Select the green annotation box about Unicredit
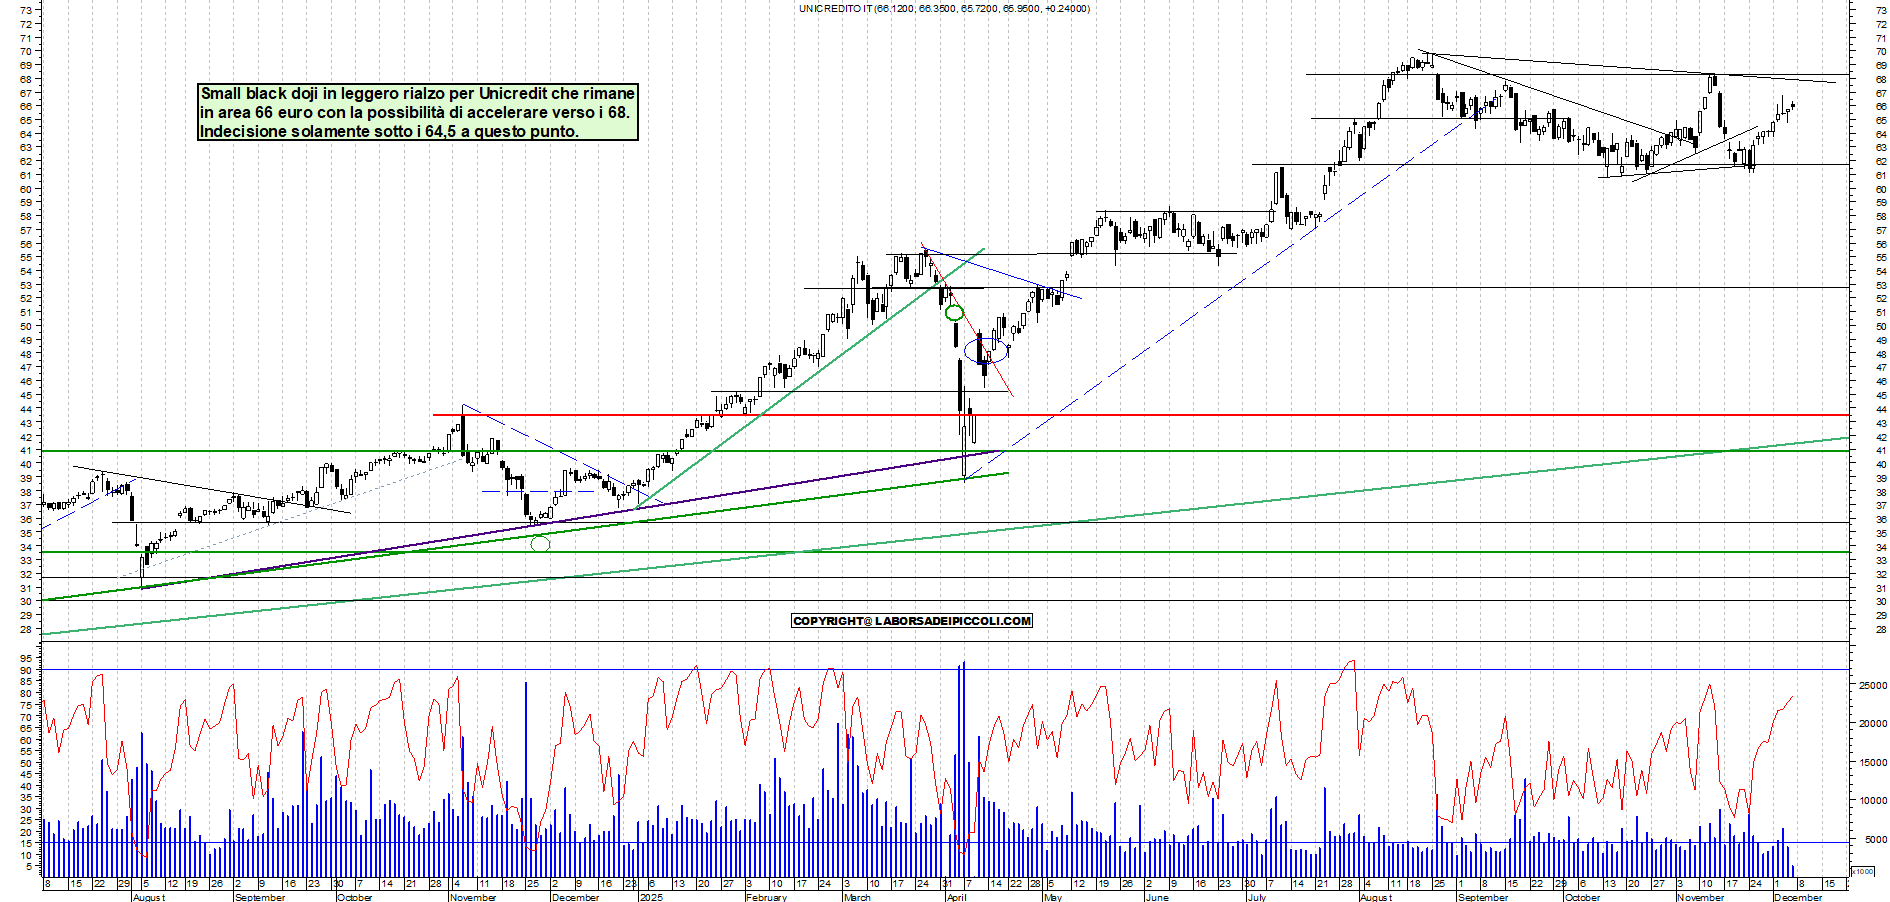The image size is (1890, 902). [x=418, y=112]
